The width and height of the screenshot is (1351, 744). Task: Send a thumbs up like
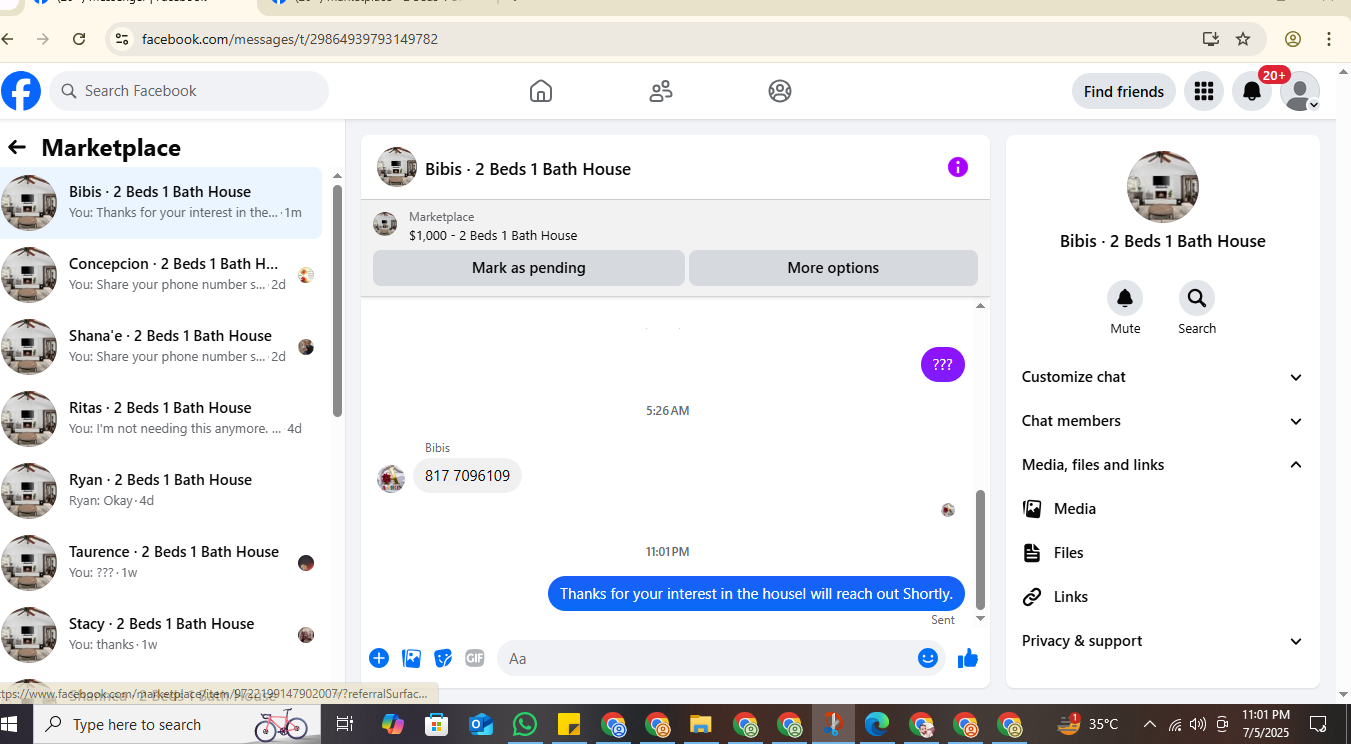968,658
